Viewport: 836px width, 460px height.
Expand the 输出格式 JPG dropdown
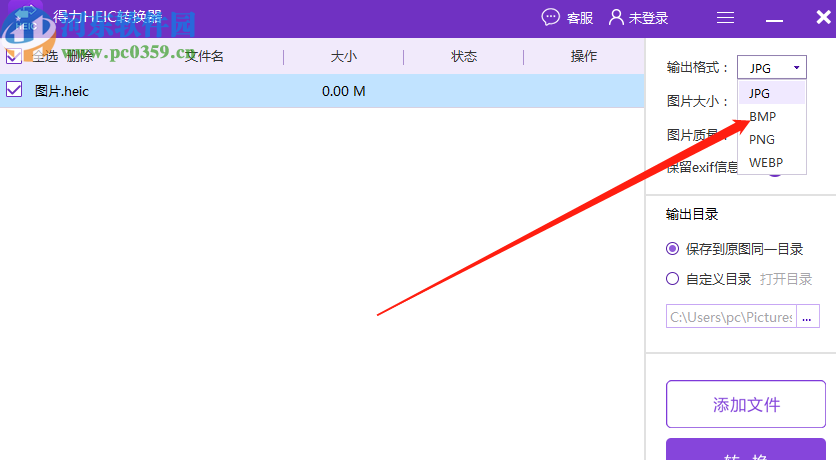[x=771, y=68]
